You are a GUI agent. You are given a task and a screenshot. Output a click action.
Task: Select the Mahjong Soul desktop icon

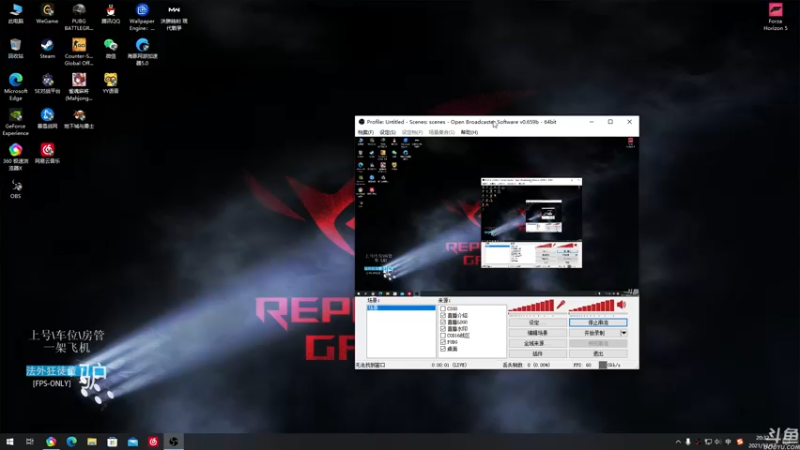tap(79, 87)
